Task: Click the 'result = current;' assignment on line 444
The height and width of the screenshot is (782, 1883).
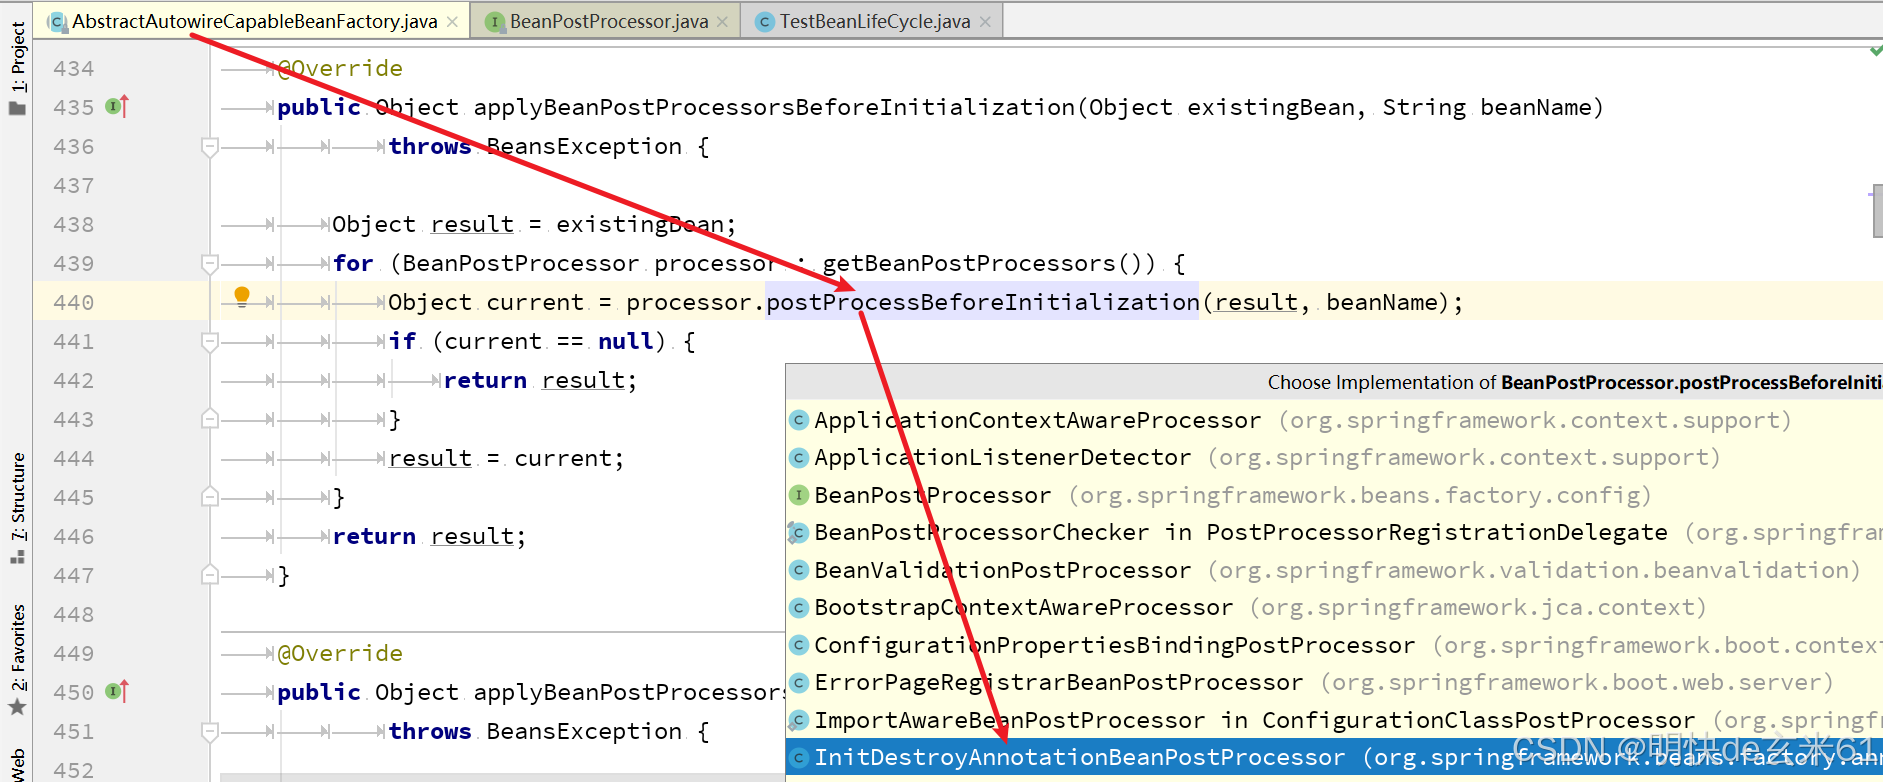Action: [x=506, y=459]
